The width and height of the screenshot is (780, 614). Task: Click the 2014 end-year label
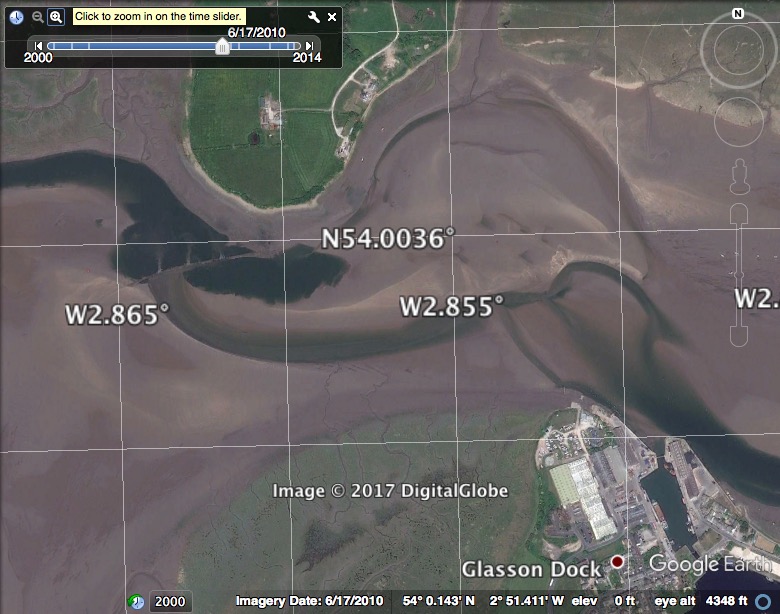pos(307,58)
